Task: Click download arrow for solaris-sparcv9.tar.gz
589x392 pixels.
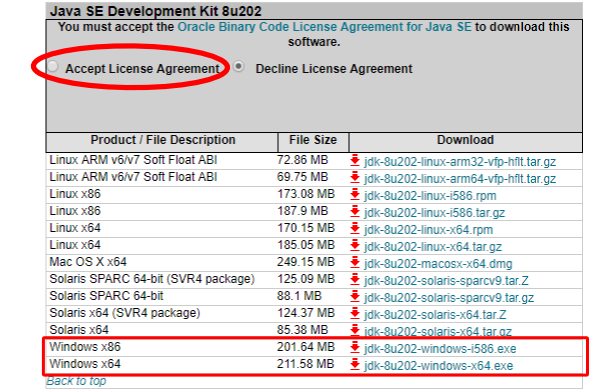Action: tap(355, 297)
